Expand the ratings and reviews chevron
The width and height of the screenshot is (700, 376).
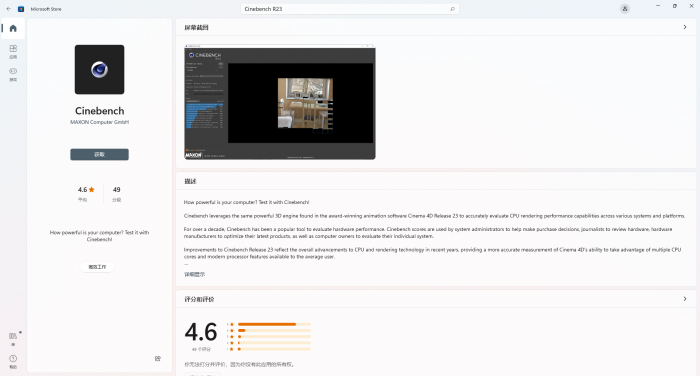pyautogui.click(x=685, y=299)
